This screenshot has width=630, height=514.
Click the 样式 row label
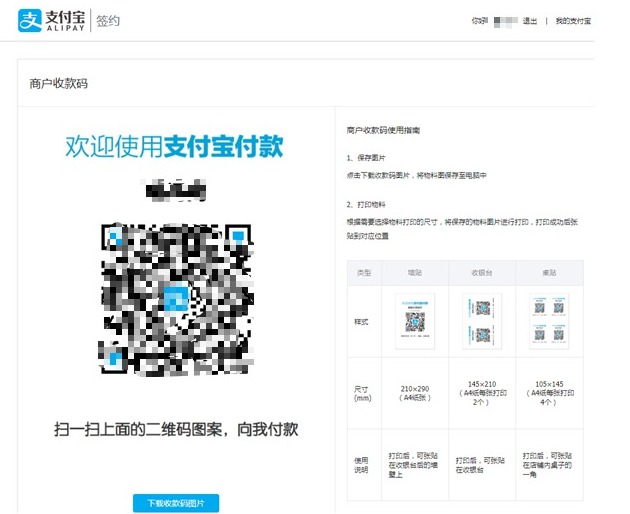(x=361, y=322)
